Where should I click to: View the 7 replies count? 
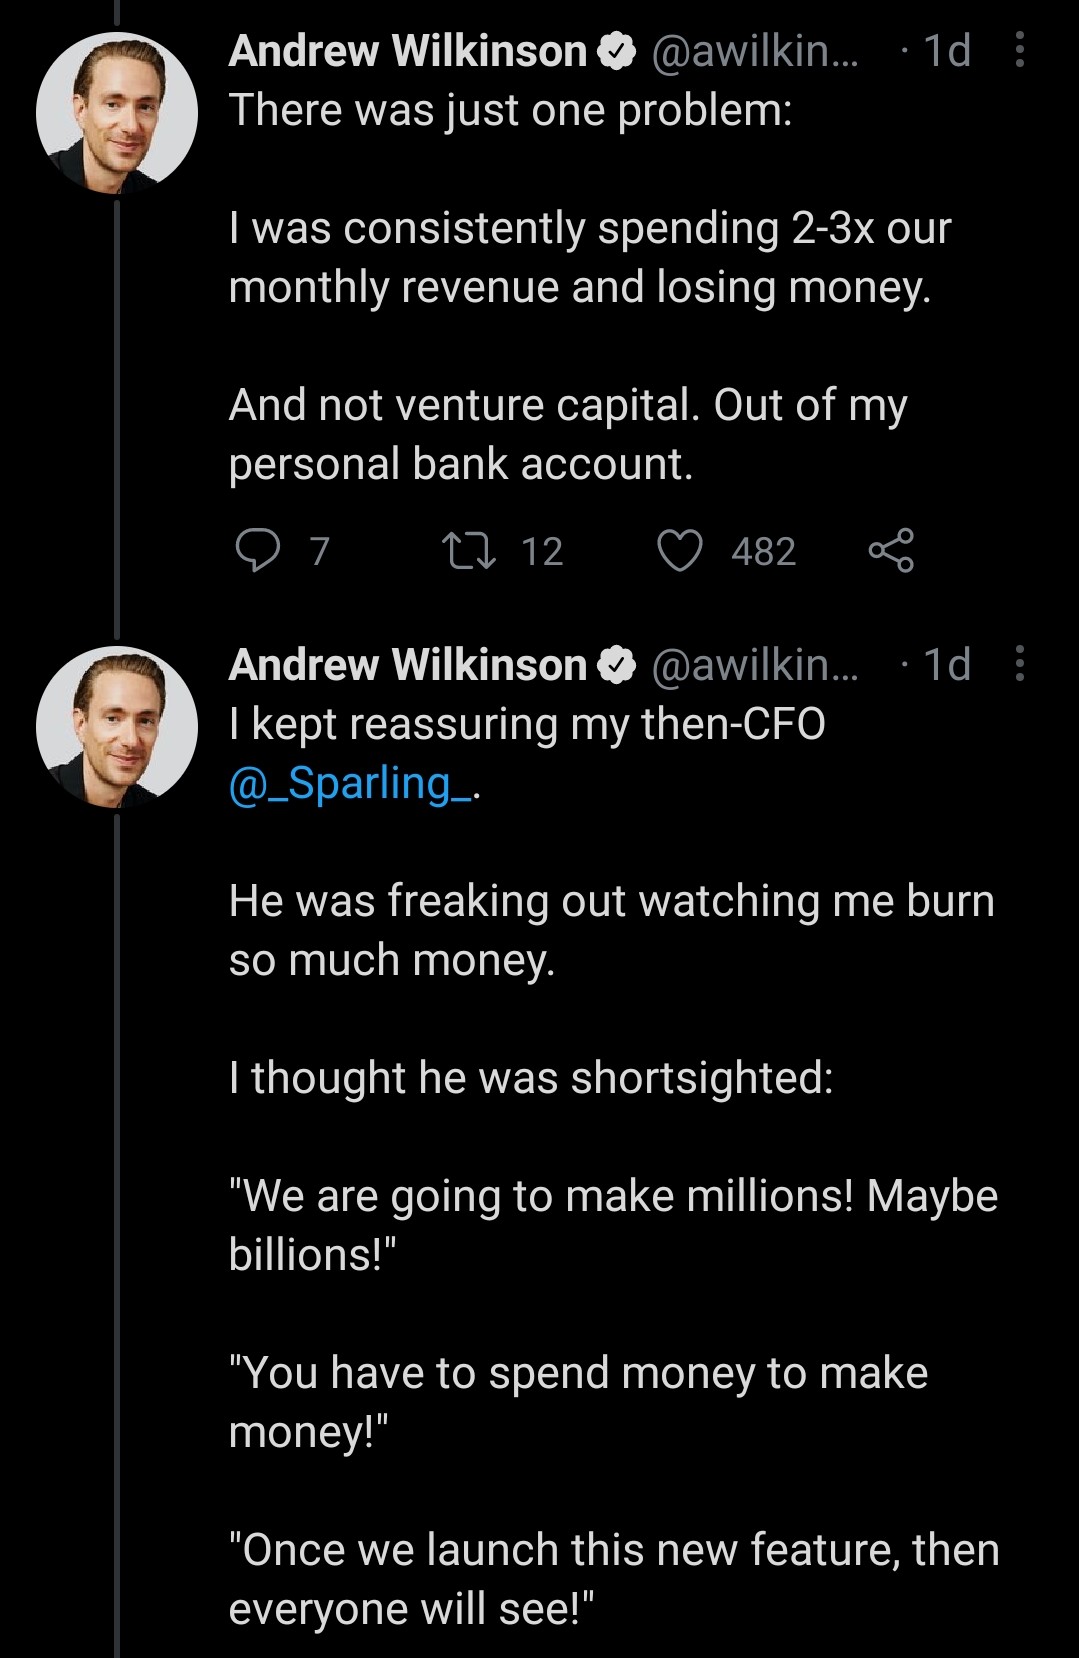point(319,552)
